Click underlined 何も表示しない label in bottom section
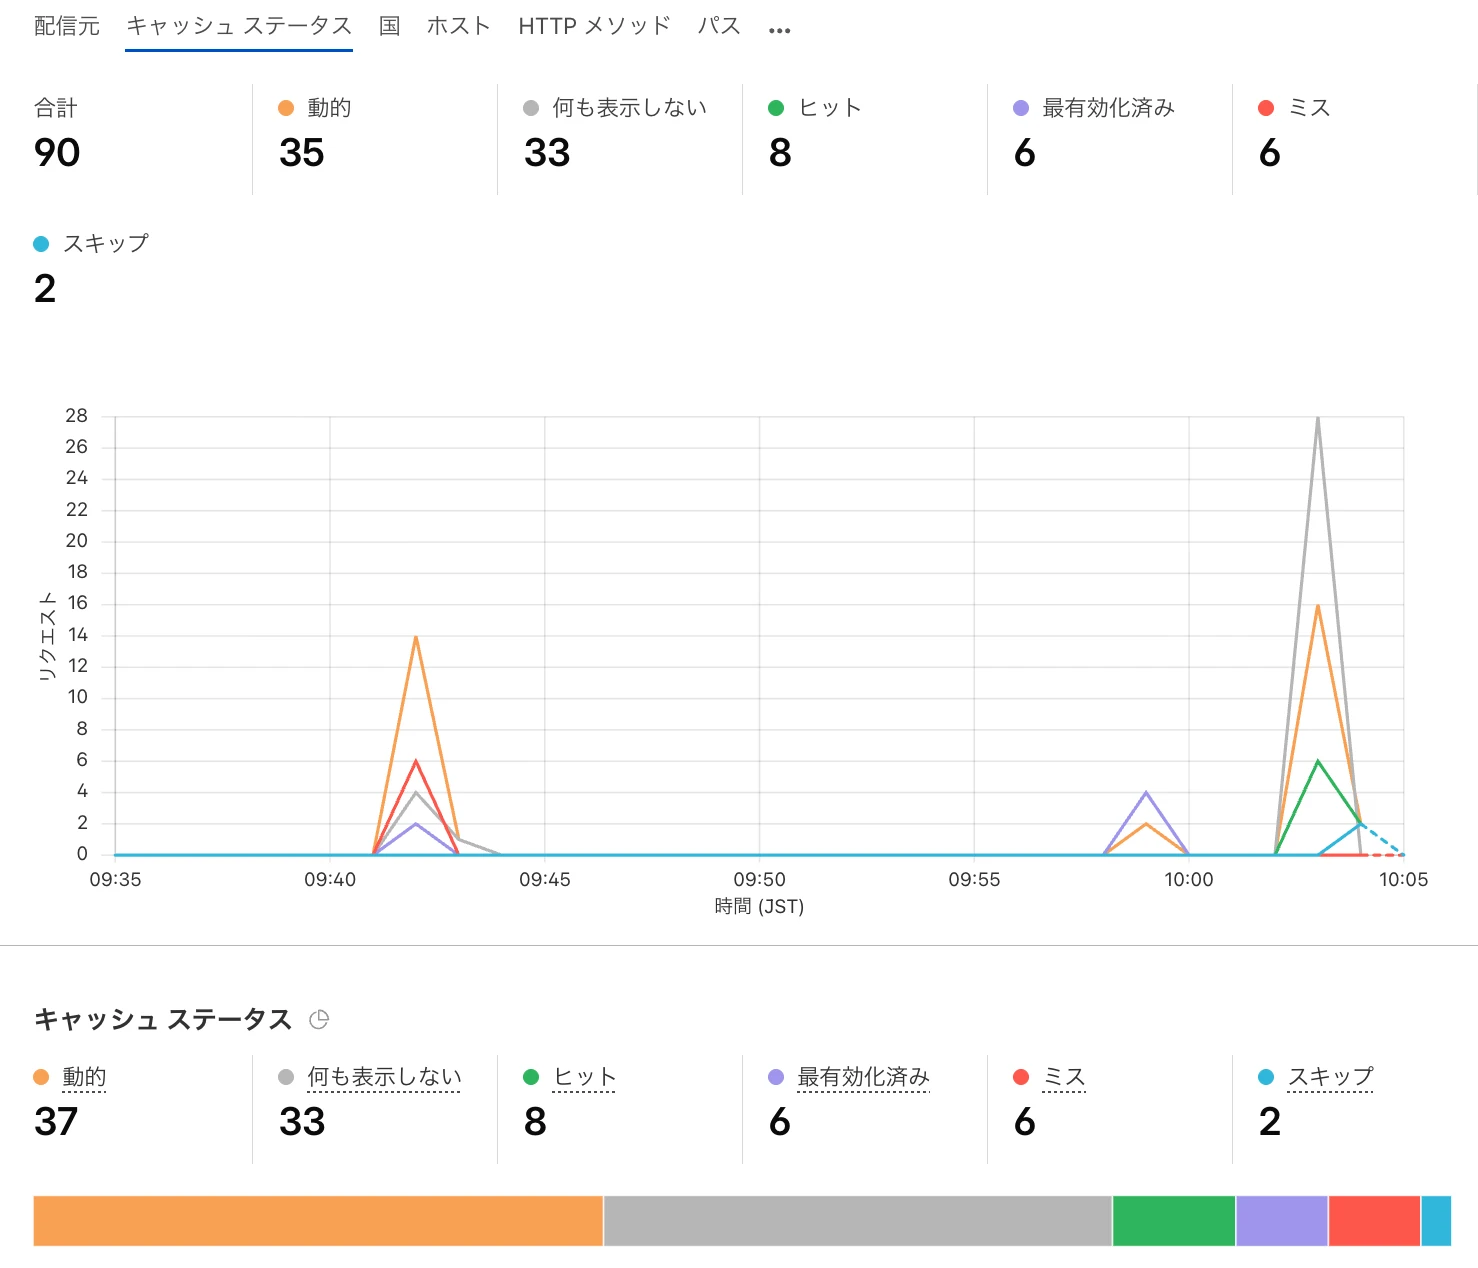 click(x=384, y=1077)
